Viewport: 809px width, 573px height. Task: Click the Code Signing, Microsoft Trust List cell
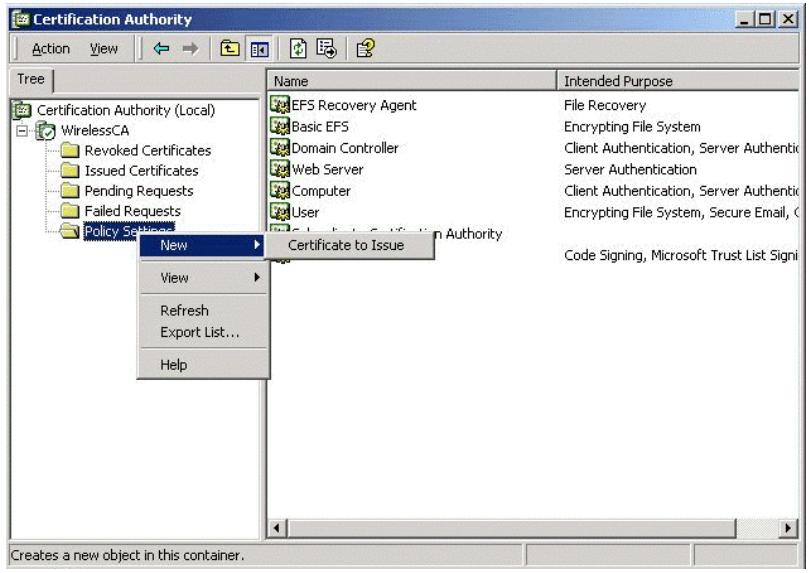click(x=681, y=255)
